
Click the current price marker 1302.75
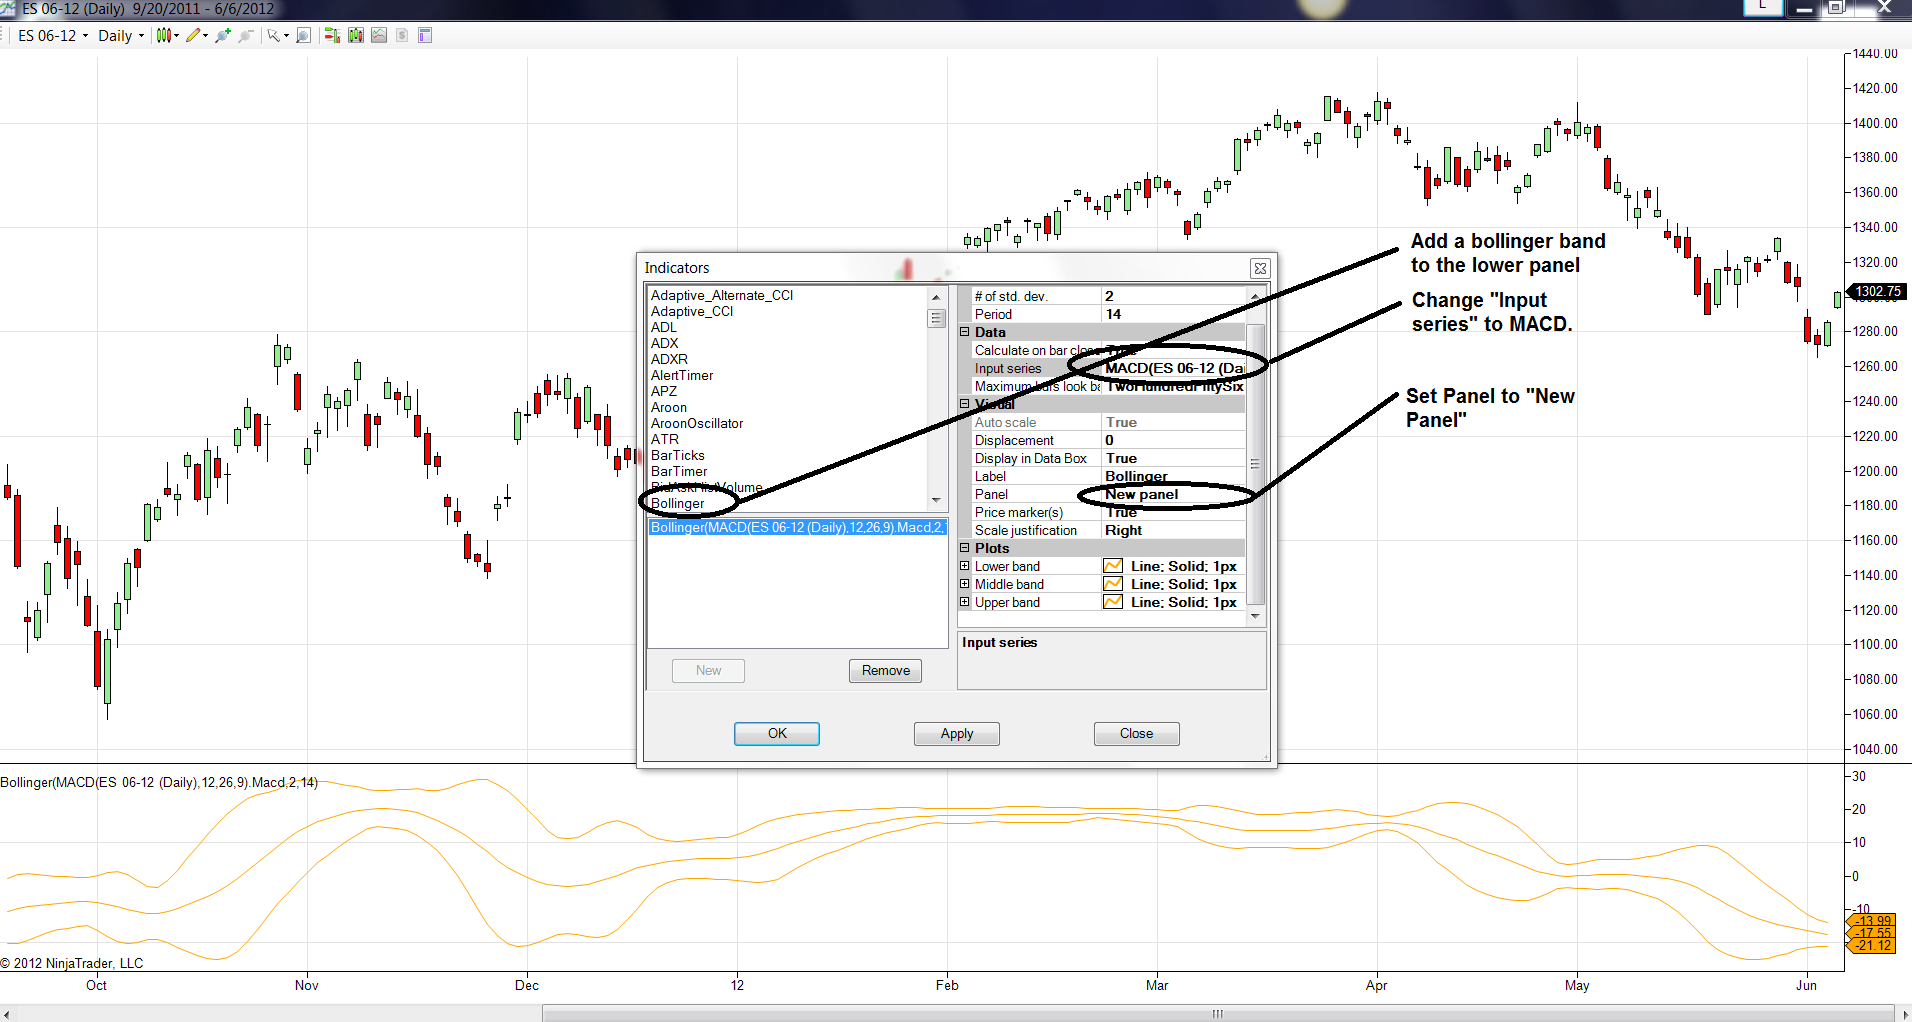(1876, 292)
